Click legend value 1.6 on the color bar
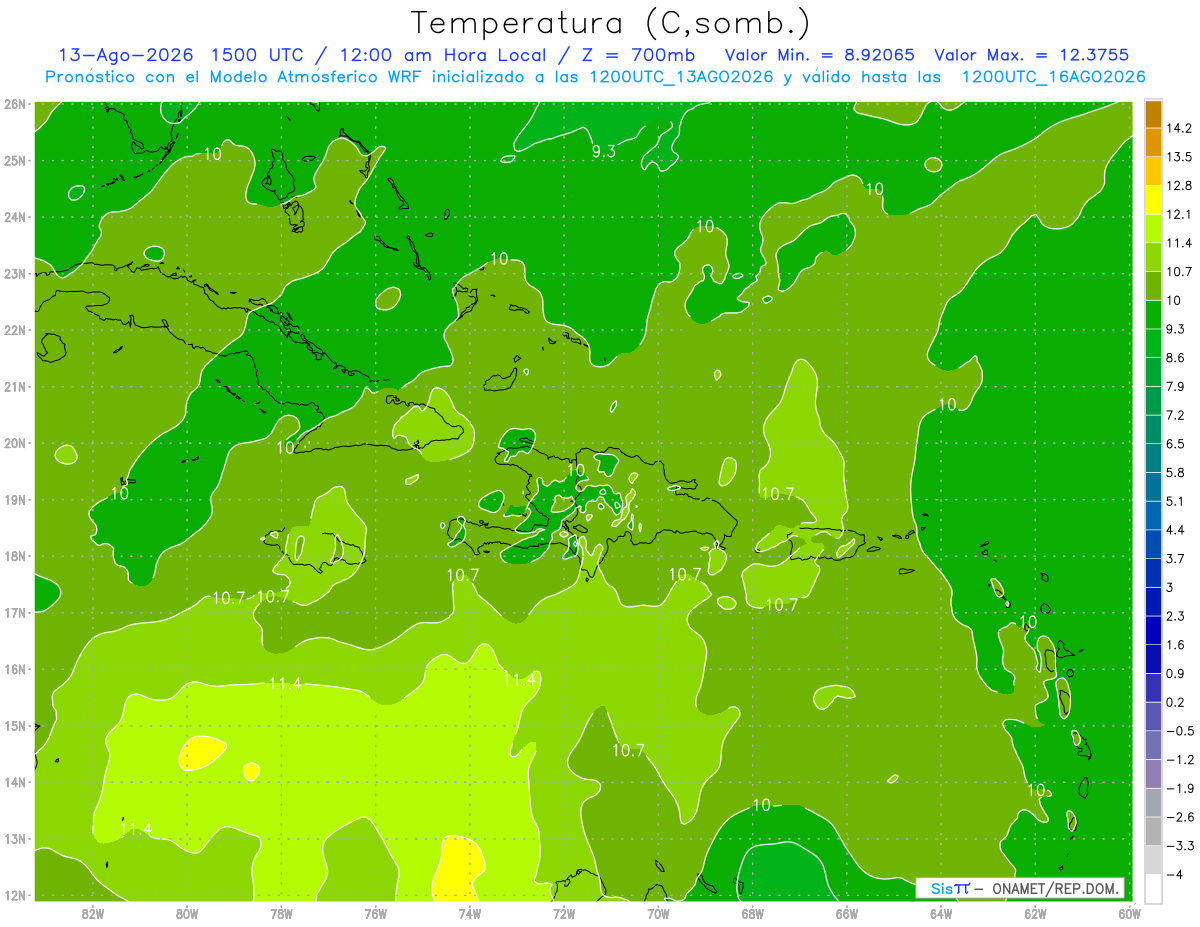The height and width of the screenshot is (927, 1200). pyautogui.click(x=1176, y=645)
